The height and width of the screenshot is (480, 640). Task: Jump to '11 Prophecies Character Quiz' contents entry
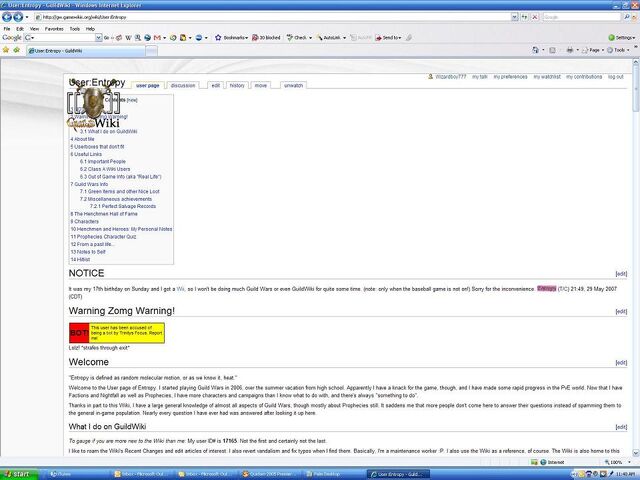[x=103, y=237]
